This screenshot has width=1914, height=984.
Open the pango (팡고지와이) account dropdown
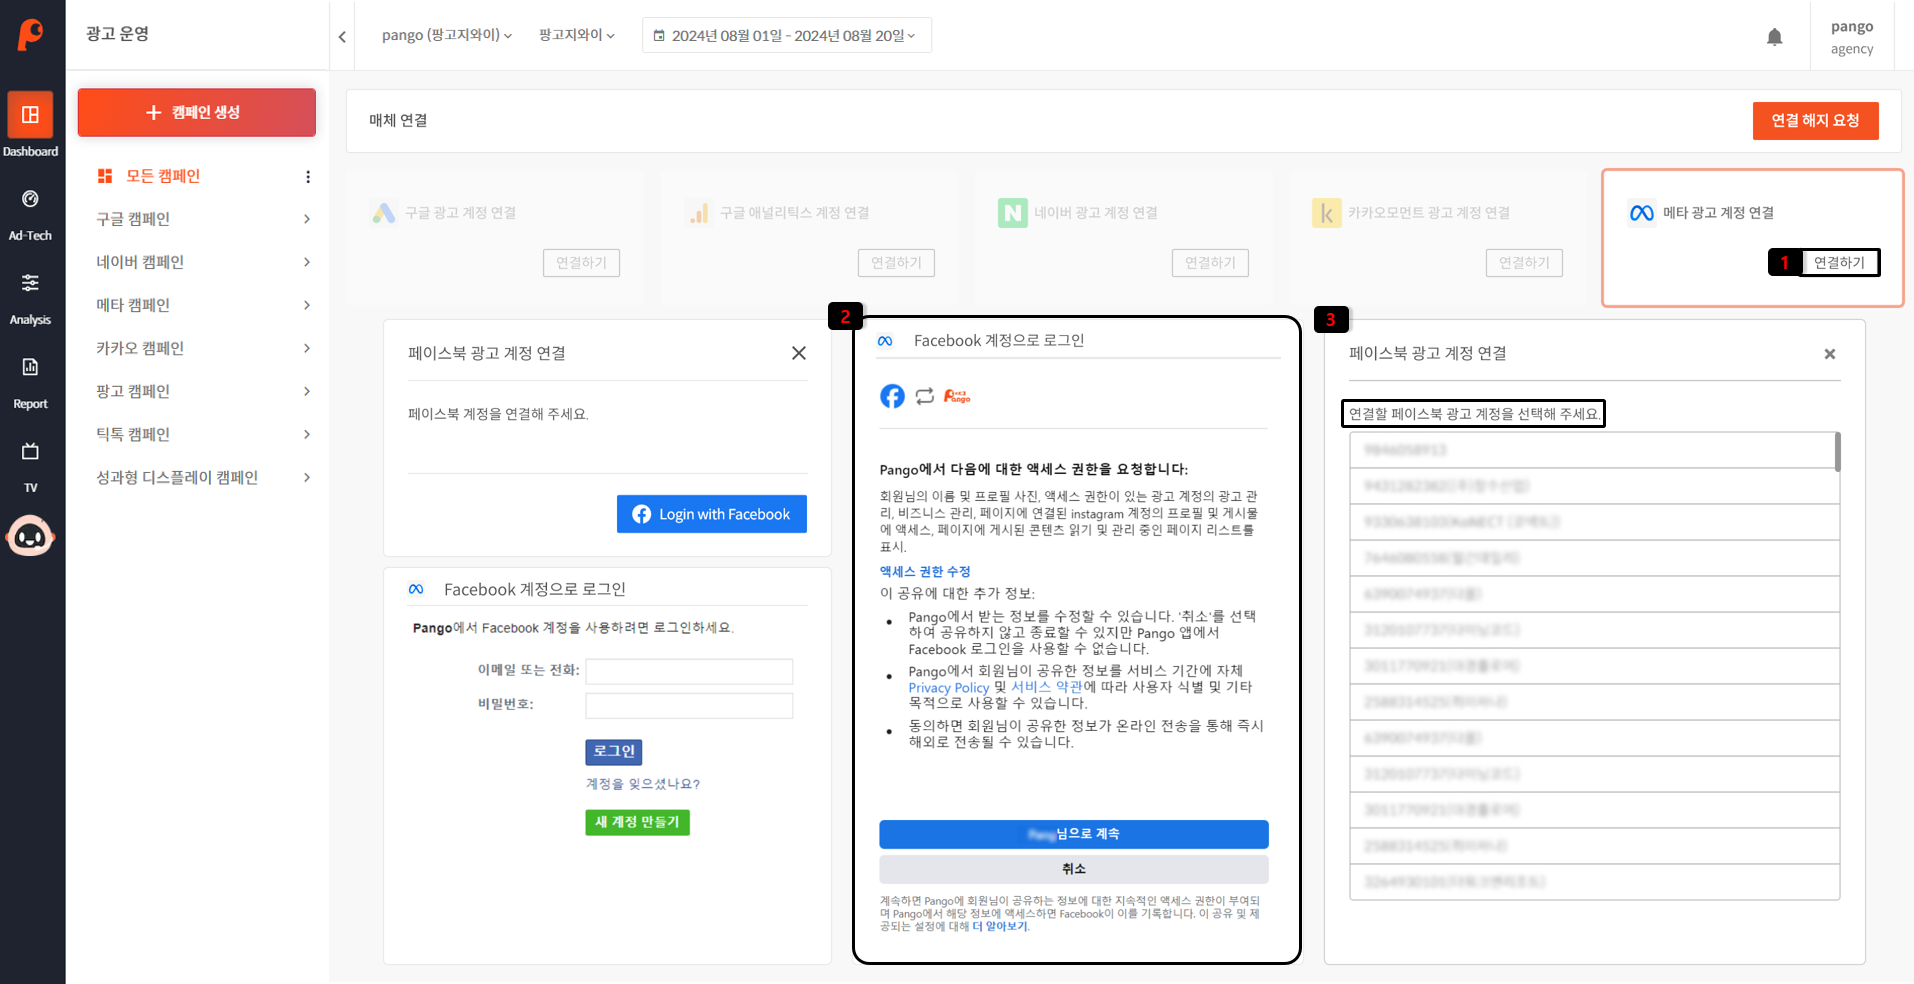coord(447,35)
